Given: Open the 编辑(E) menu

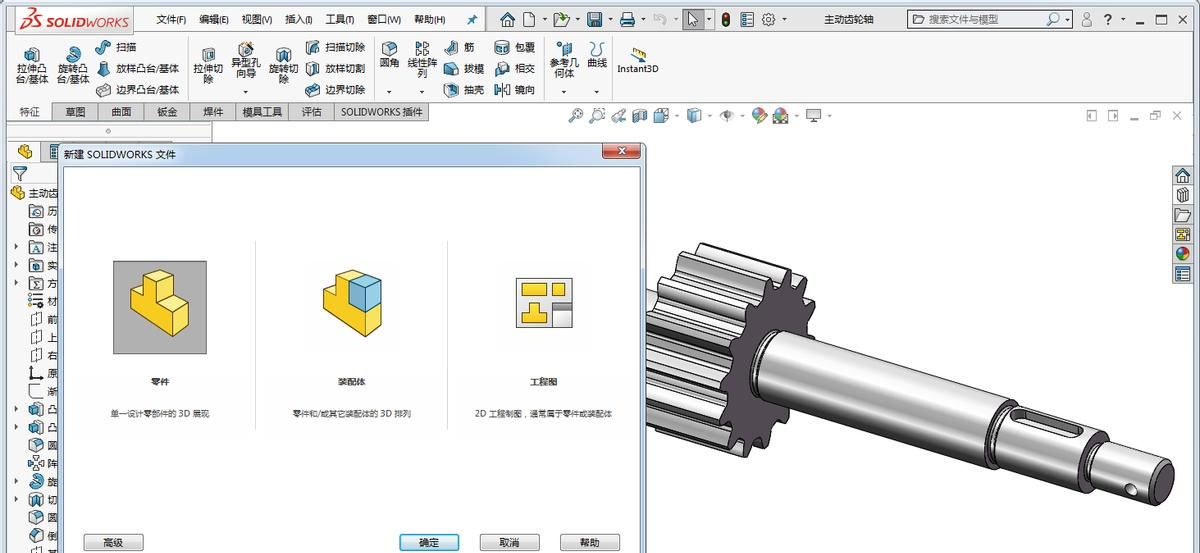Looking at the screenshot, I should [214, 19].
